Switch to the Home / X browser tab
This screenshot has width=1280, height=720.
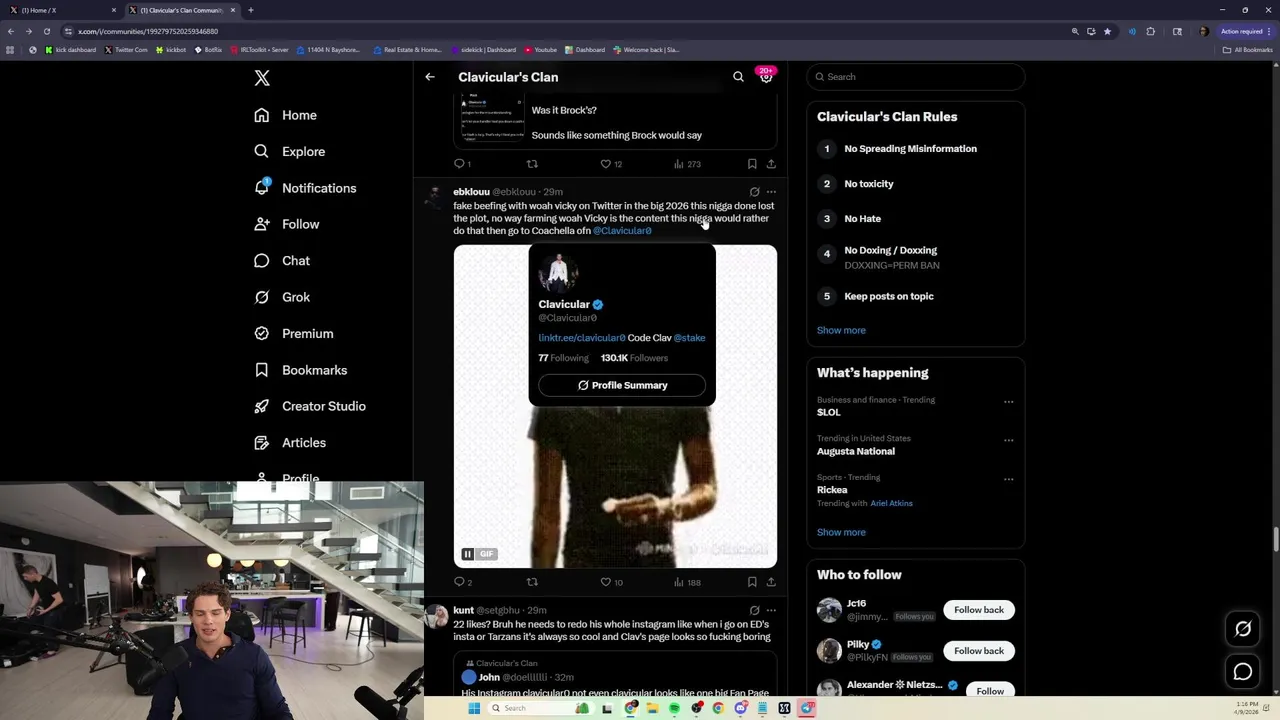(62, 10)
